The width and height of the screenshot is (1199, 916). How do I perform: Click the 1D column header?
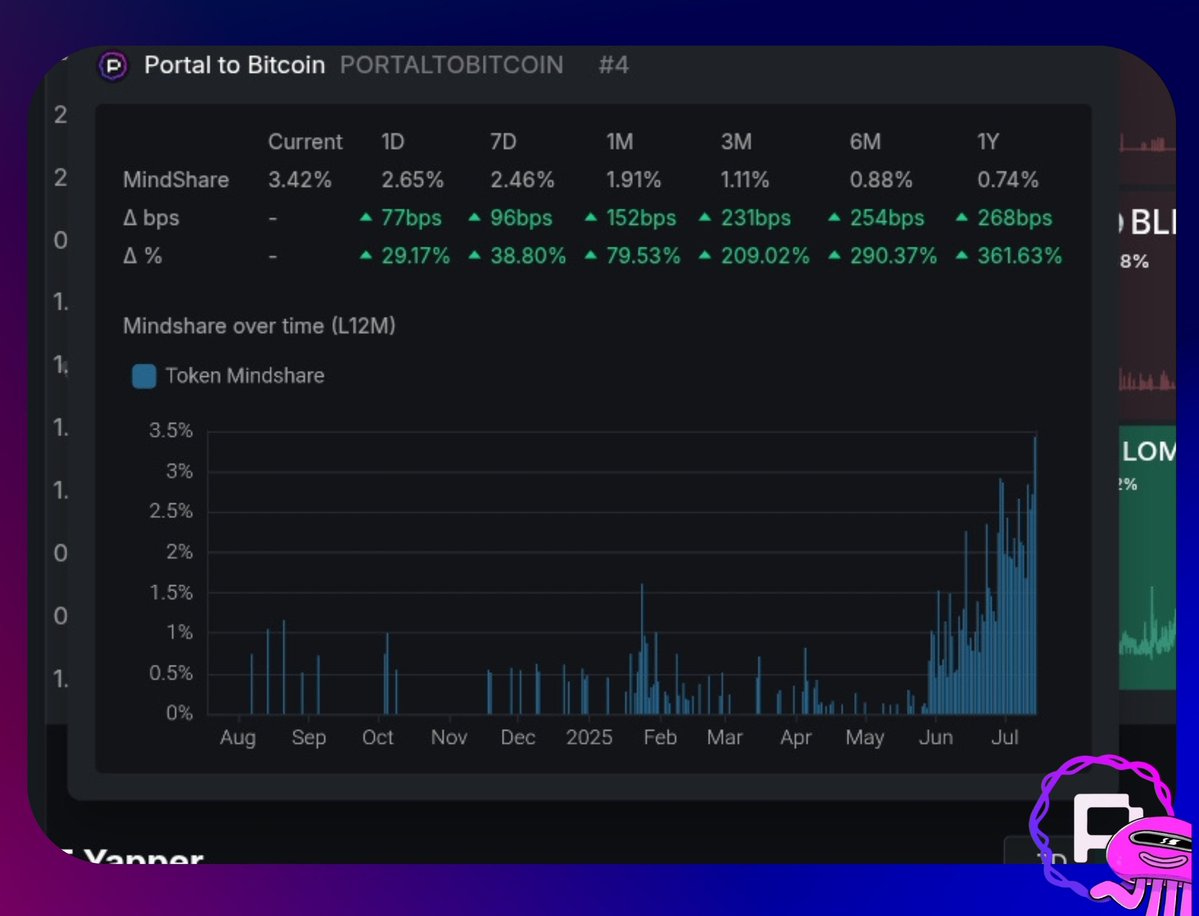[392, 142]
